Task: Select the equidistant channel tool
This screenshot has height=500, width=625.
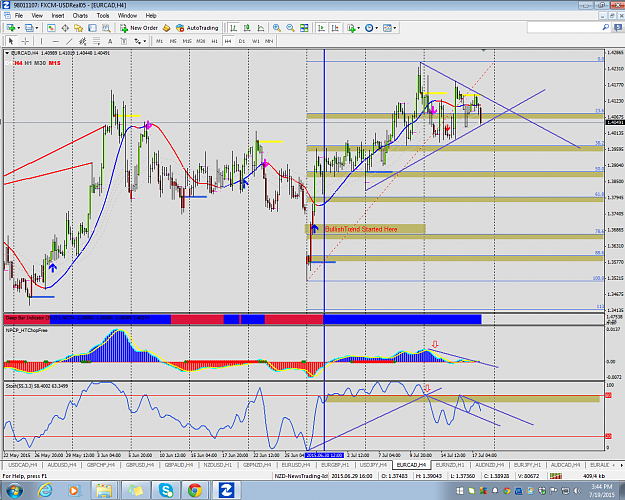Action: click(83, 41)
